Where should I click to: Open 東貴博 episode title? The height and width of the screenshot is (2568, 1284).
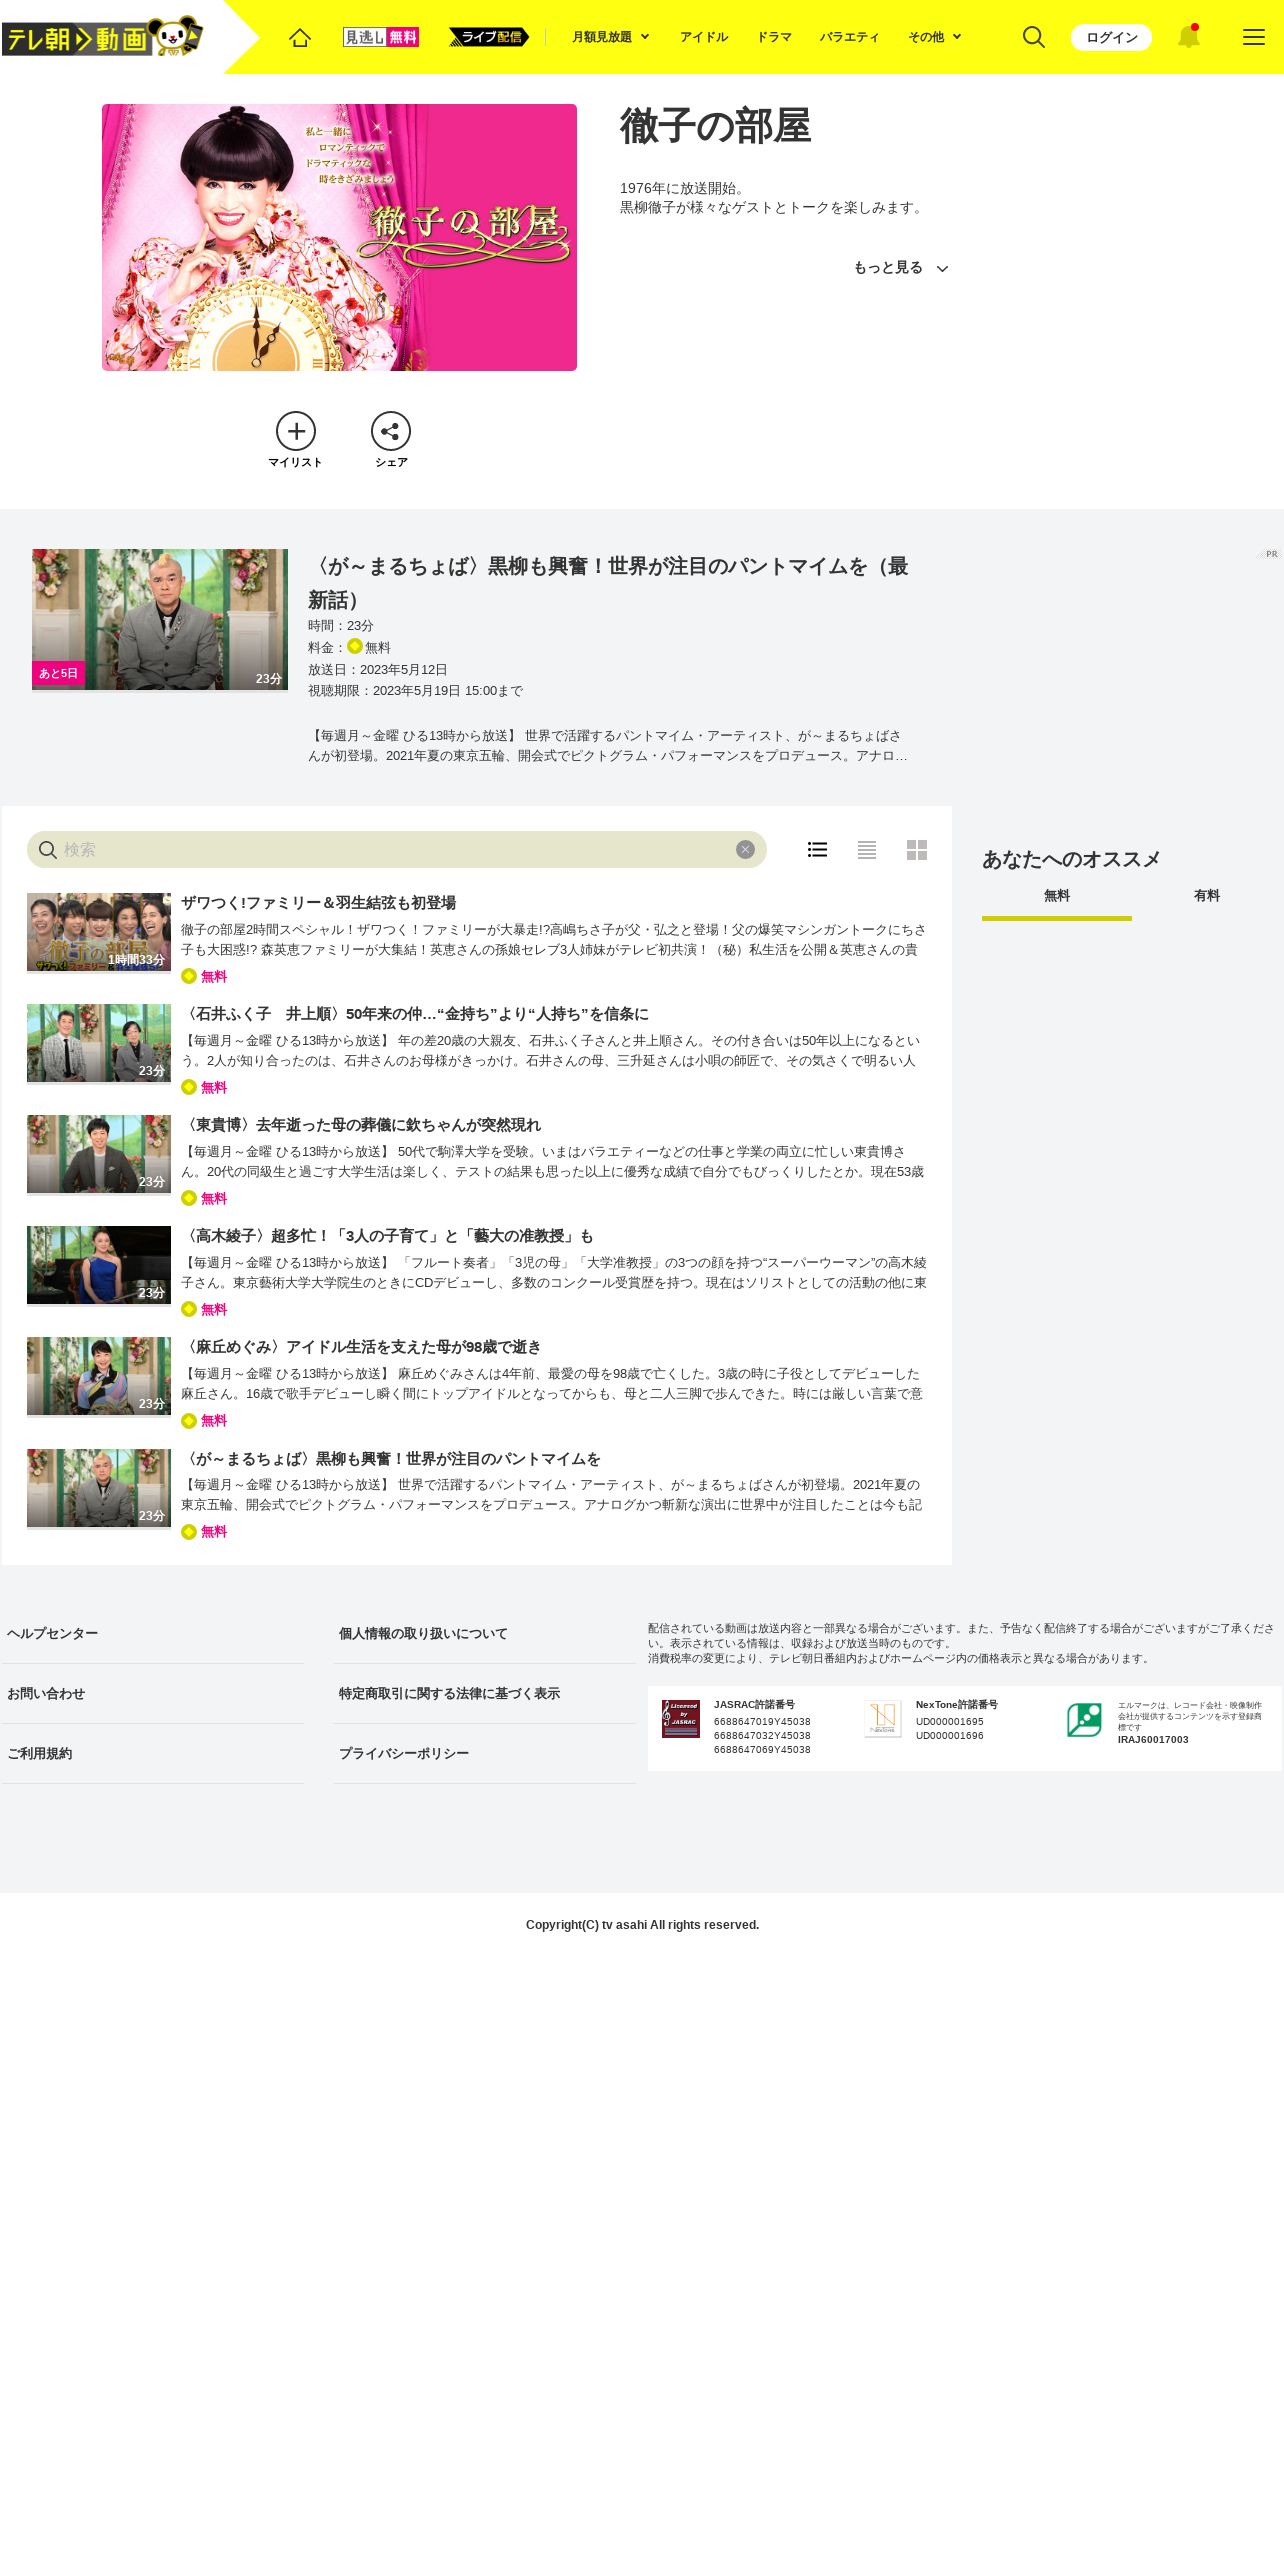point(361,1125)
